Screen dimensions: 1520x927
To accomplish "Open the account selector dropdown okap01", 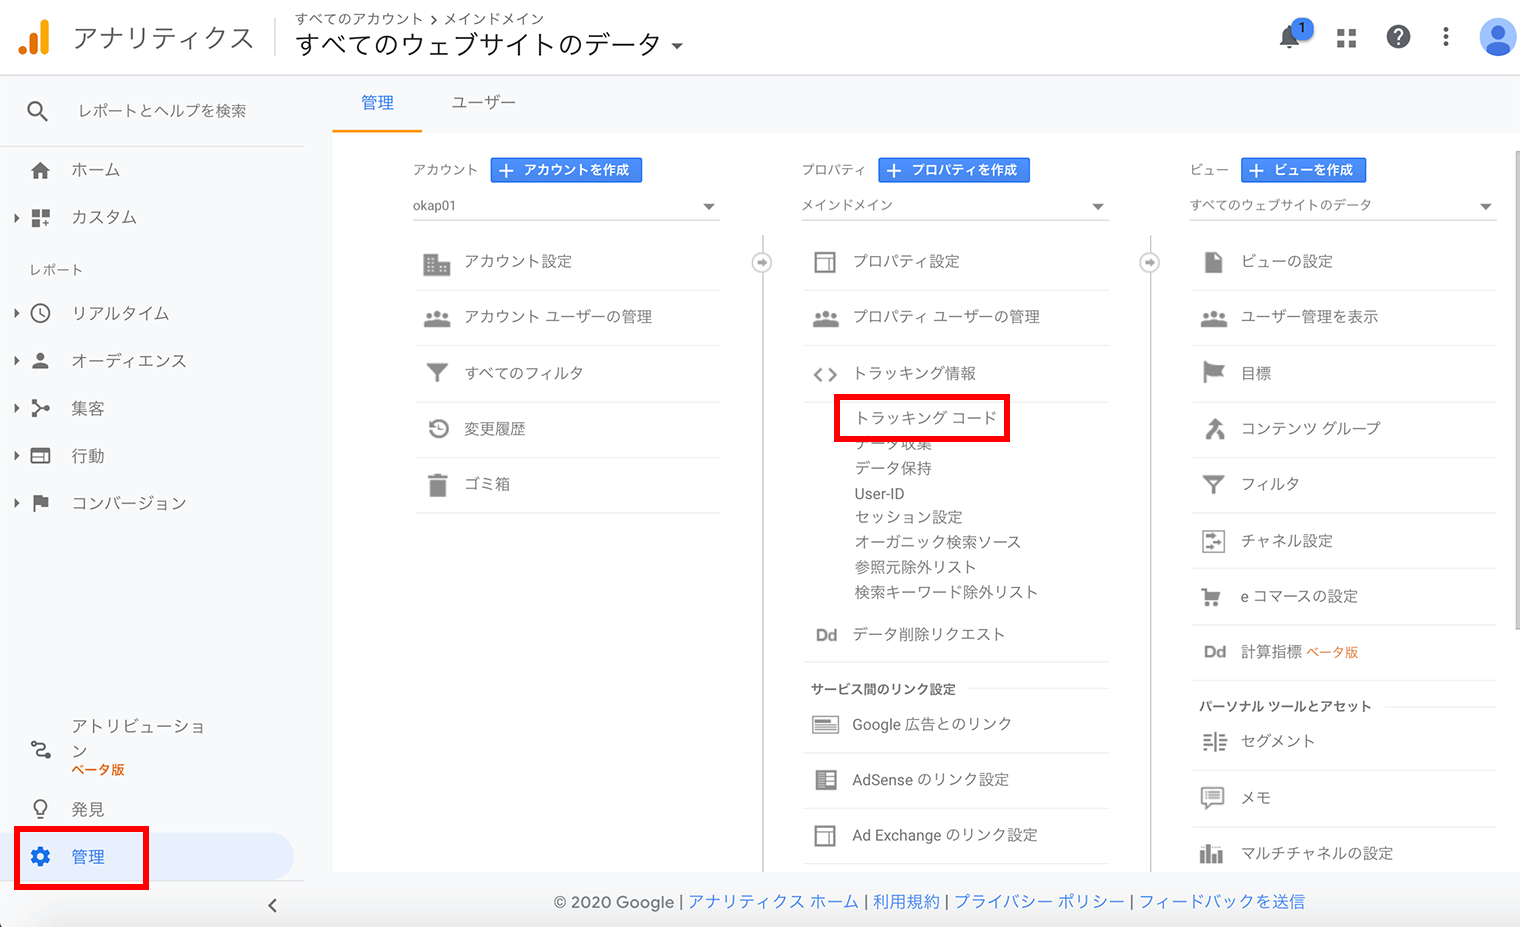I will (x=565, y=206).
